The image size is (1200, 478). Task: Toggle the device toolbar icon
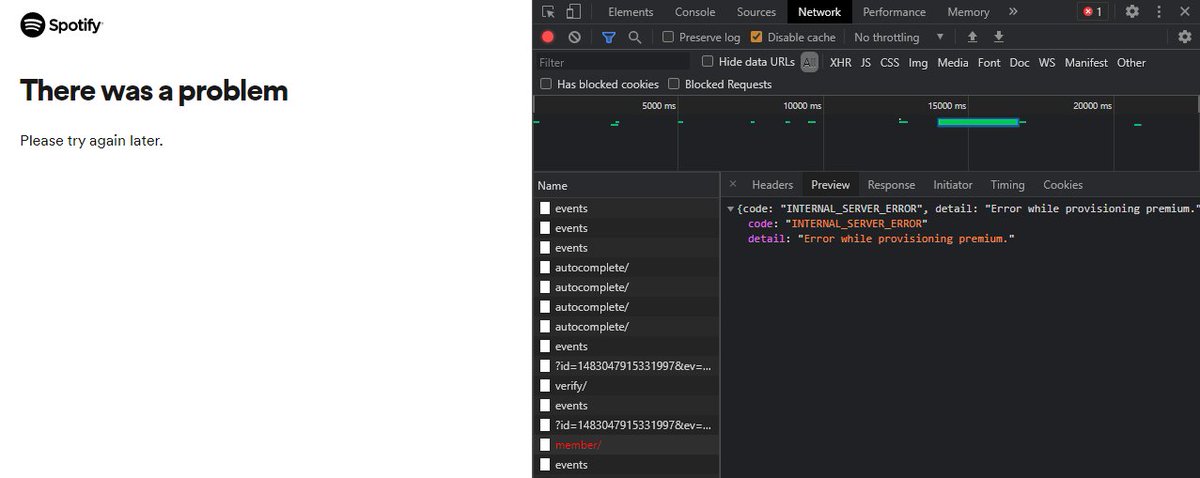pos(573,12)
